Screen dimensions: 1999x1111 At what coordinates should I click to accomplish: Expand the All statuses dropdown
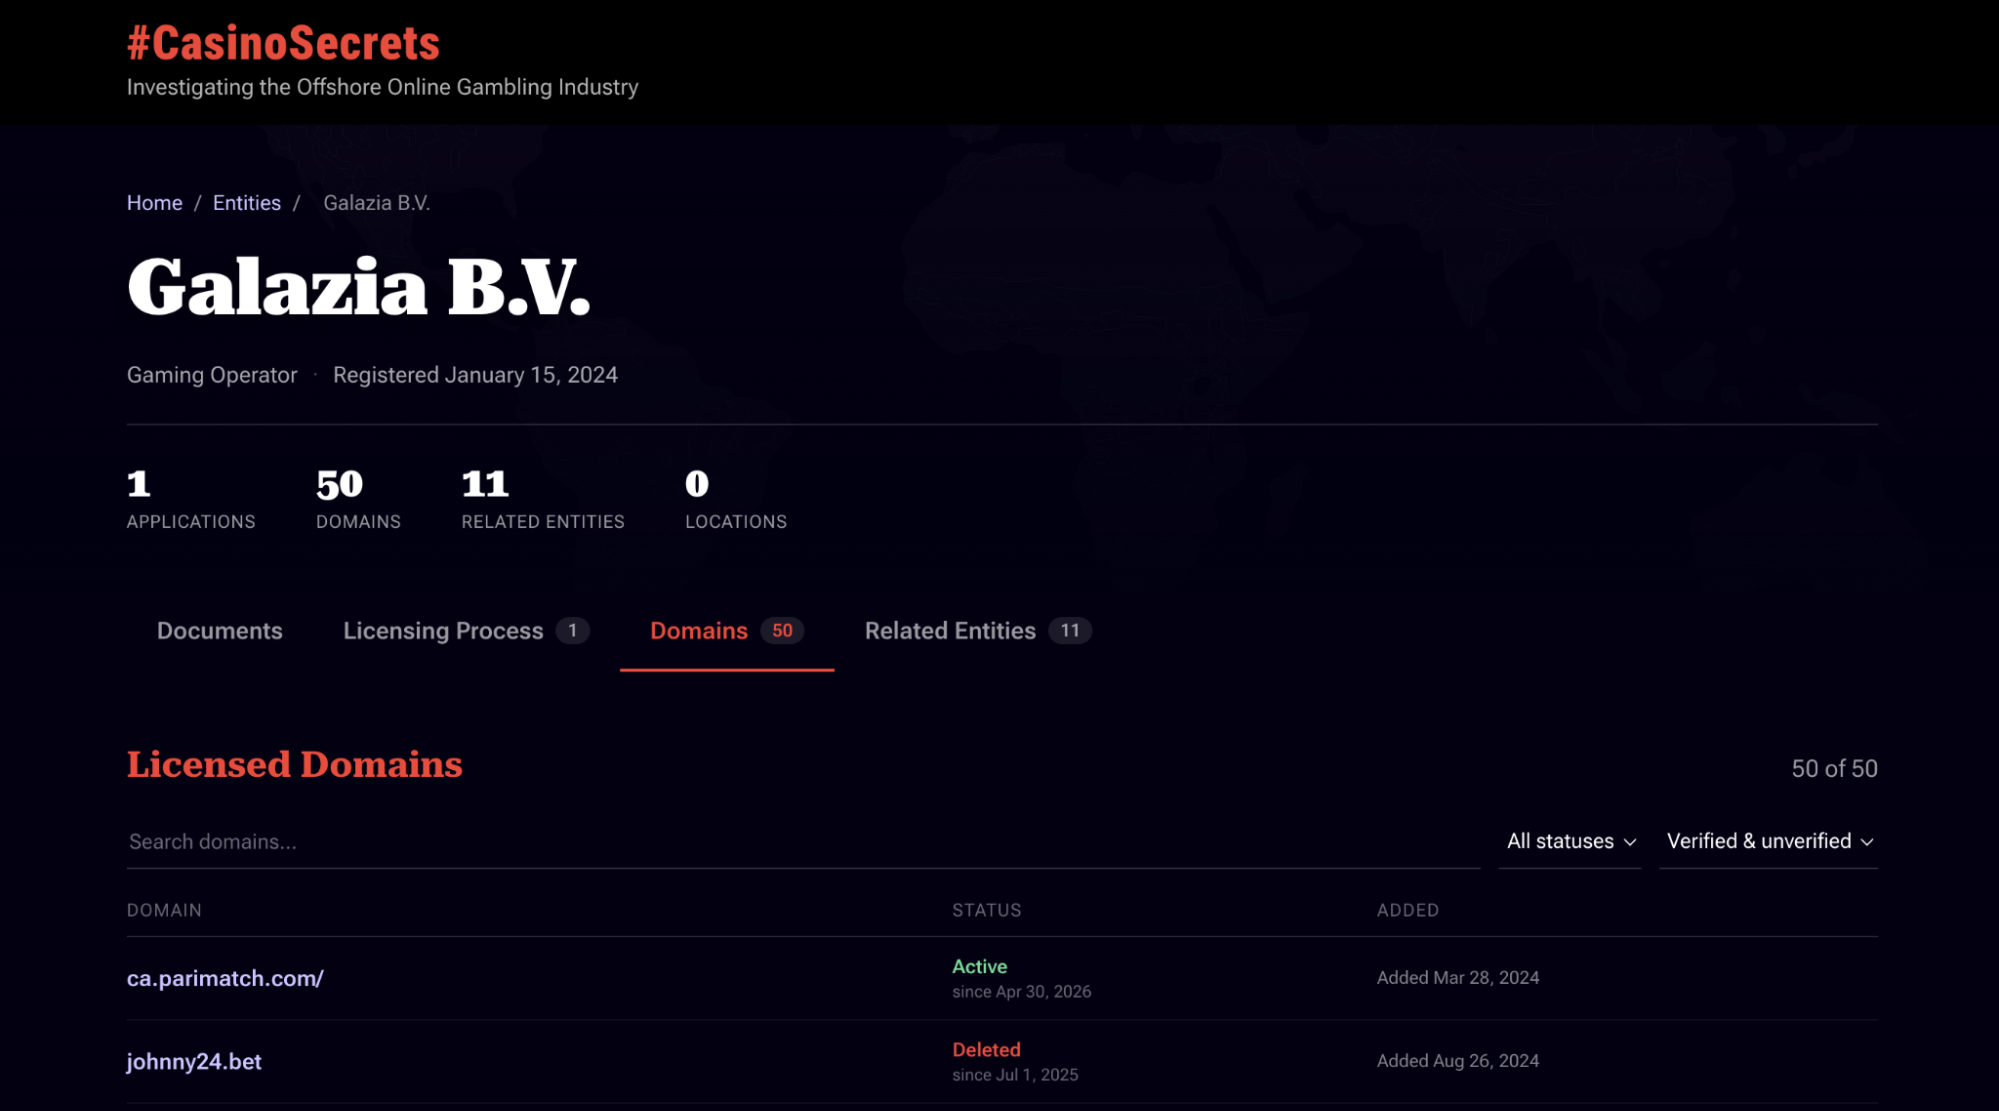[1570, 842]
